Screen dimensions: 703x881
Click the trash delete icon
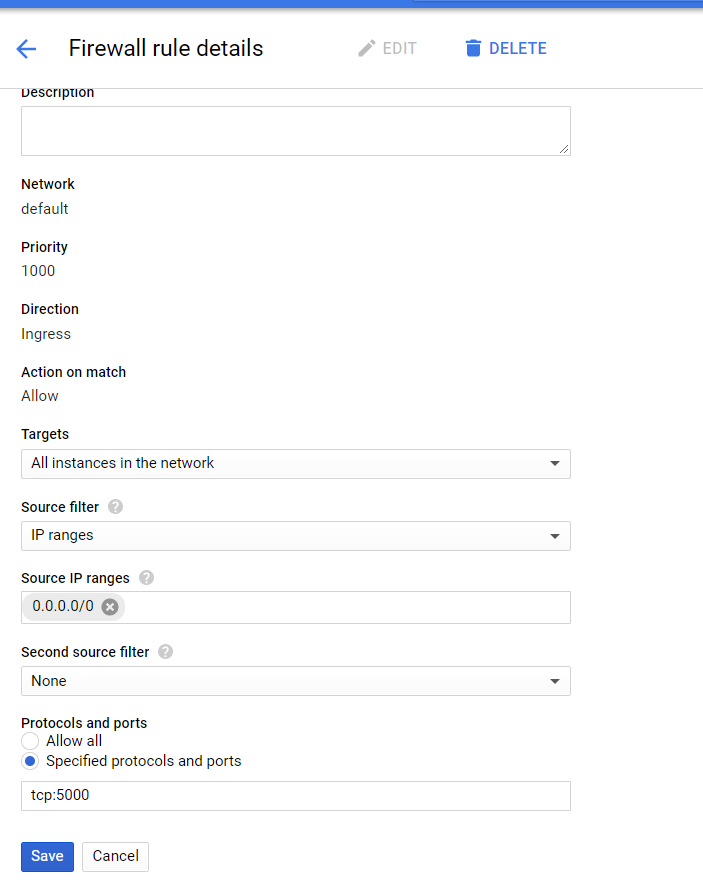tap(473, 49)
